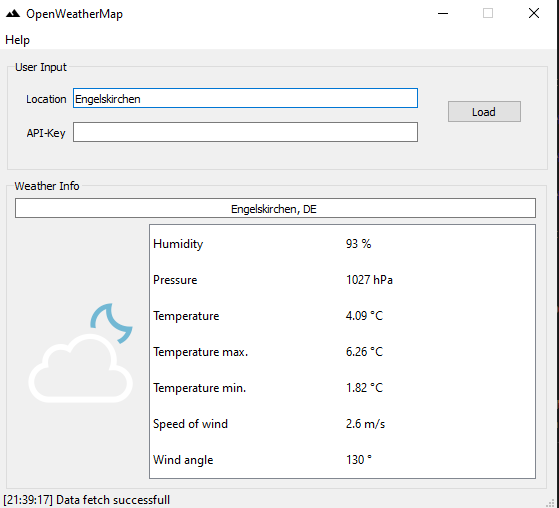This screenshot has height=508, width=559.
Task: Select the Temperature min. label
Action: pos(199,388)
